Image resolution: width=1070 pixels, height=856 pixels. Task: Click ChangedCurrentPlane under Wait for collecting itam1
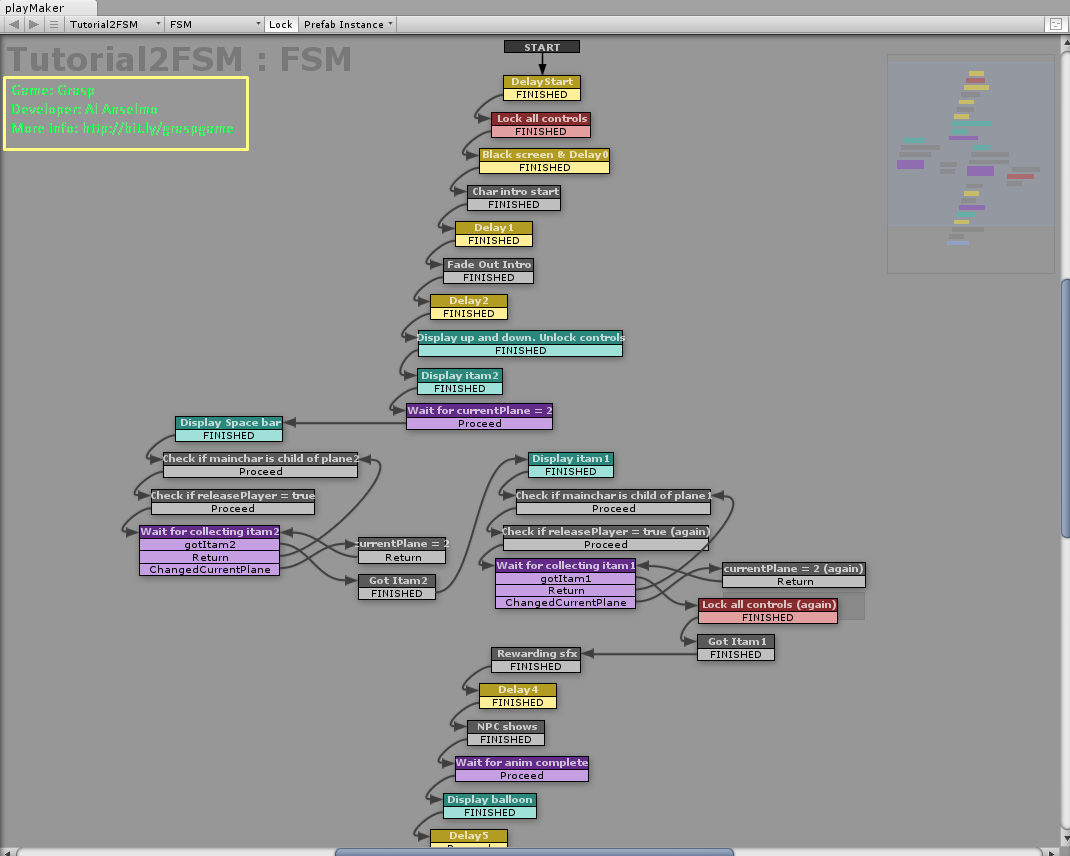click(x=566, y=603)
